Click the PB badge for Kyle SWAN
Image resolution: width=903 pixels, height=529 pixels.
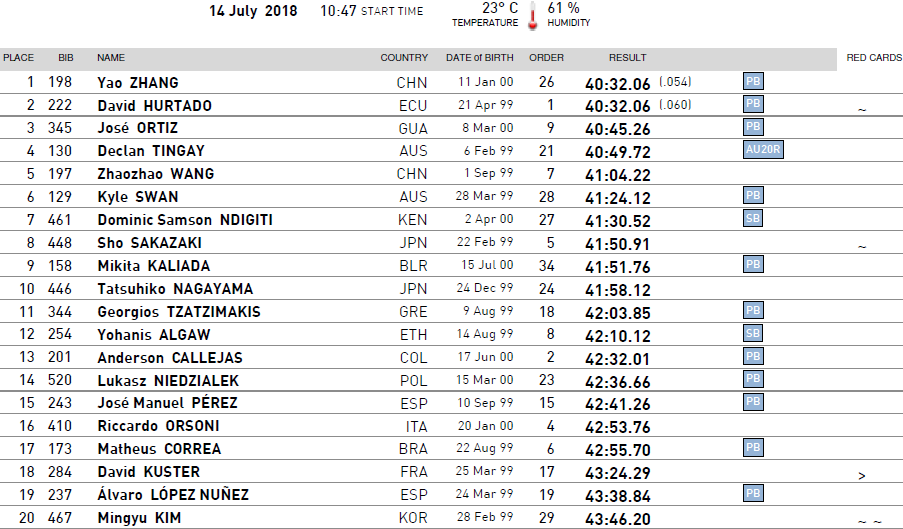pos(753,195)
